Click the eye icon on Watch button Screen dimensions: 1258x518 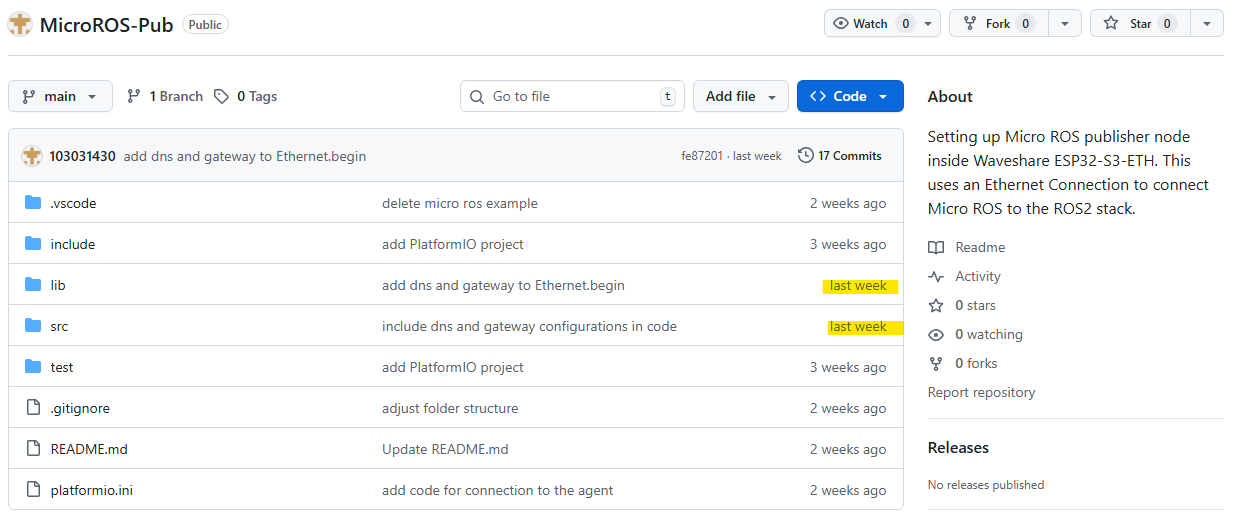coord(841,24)
